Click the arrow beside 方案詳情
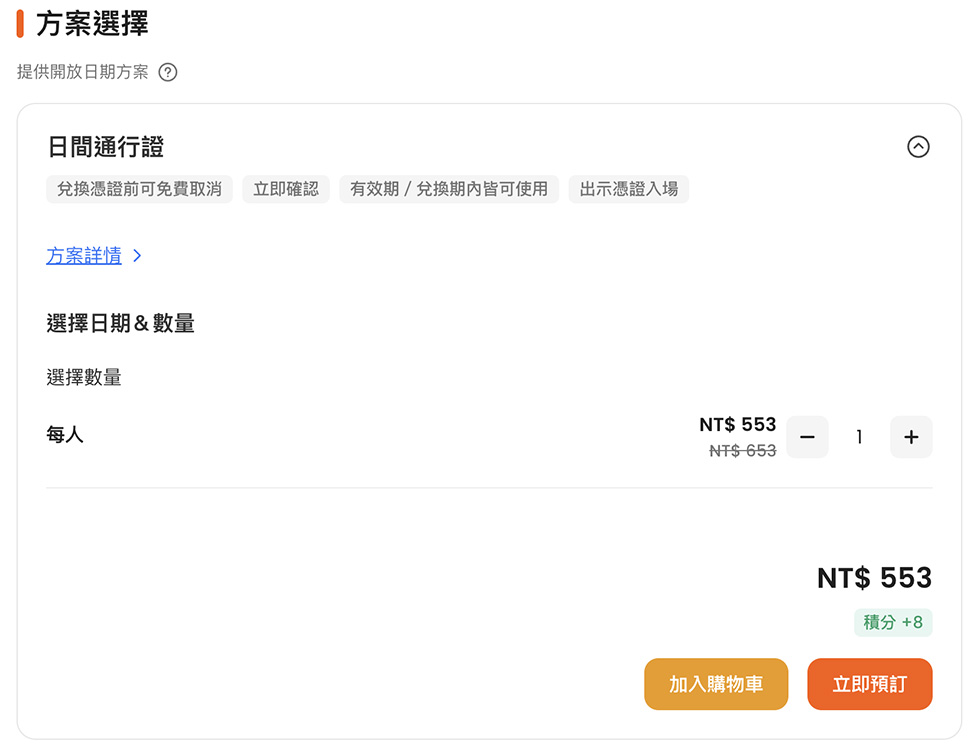Image resolution: width=980 pixels, height=751 pixels. coord(138,256)
